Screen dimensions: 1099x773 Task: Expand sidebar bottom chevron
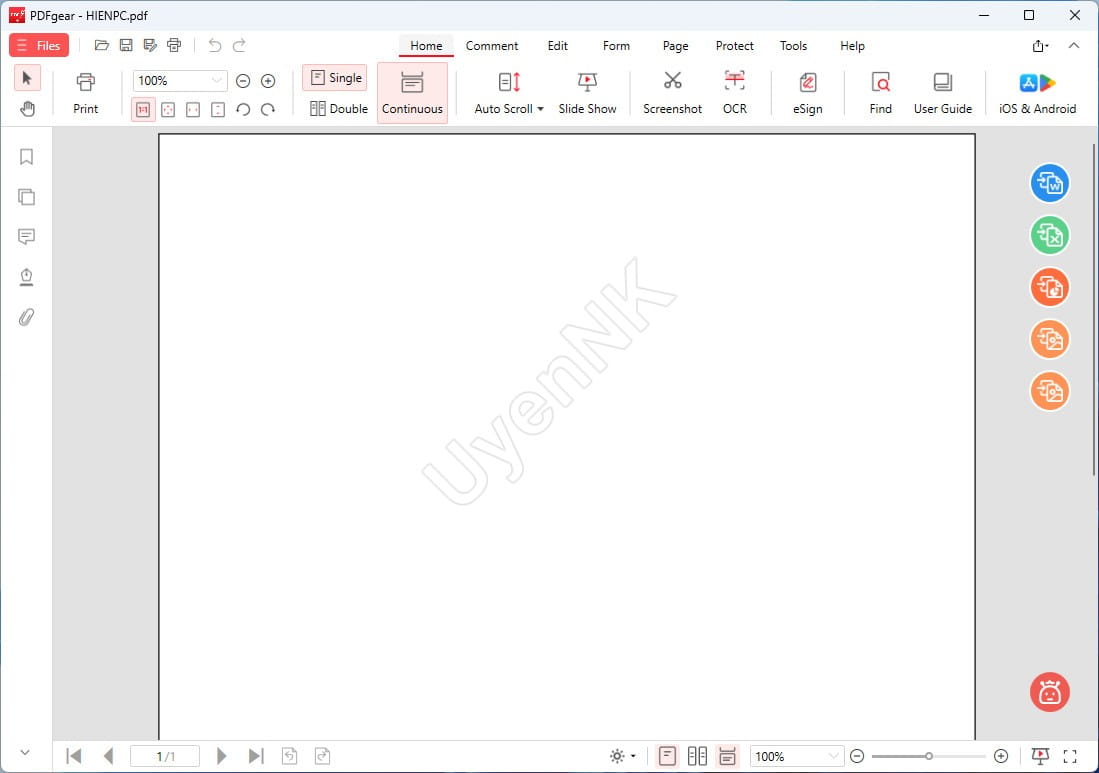coord(25,753)
